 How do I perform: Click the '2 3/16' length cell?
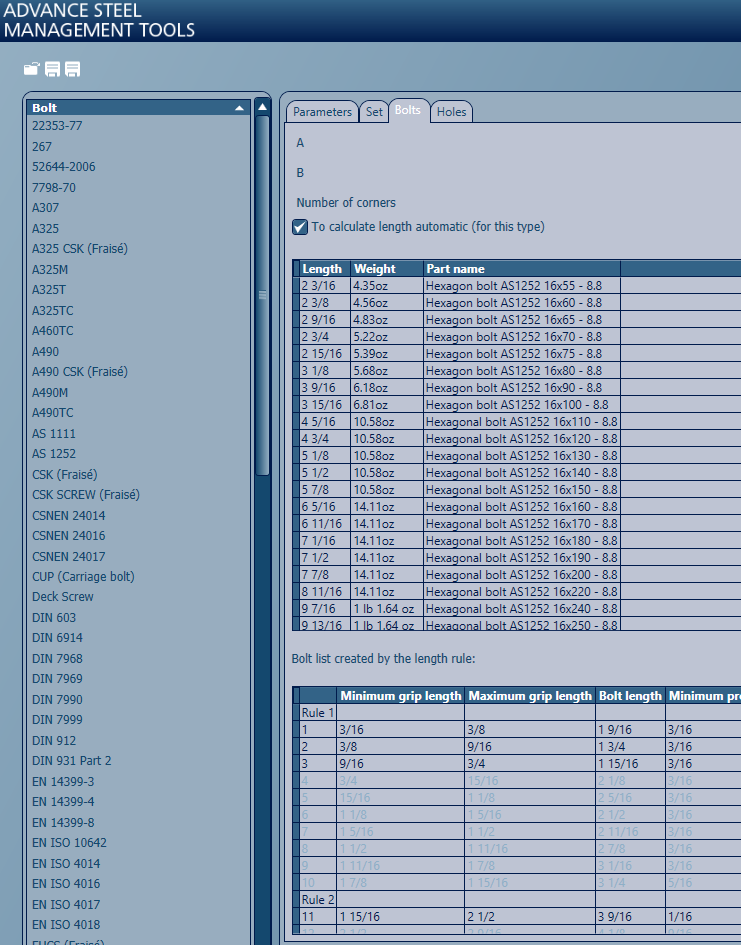coord(325,286)
